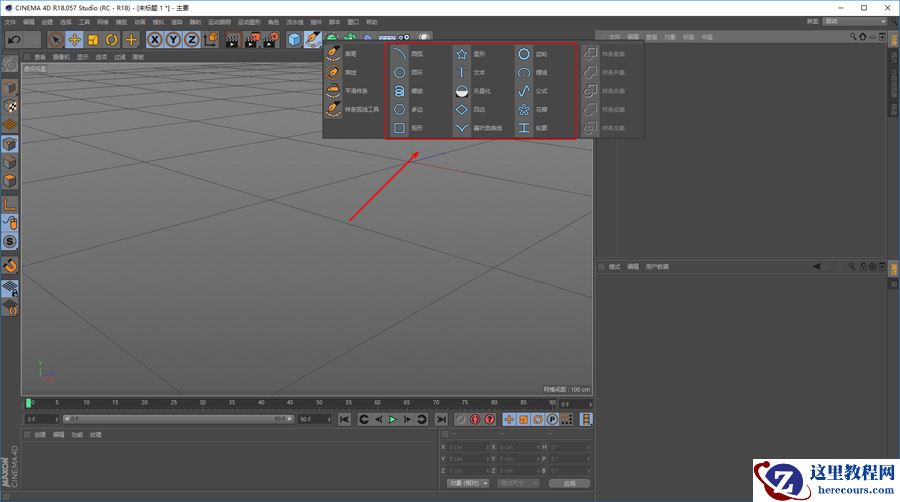Toggle the X axis lock

pyautogui.click(x=154, y=39)
